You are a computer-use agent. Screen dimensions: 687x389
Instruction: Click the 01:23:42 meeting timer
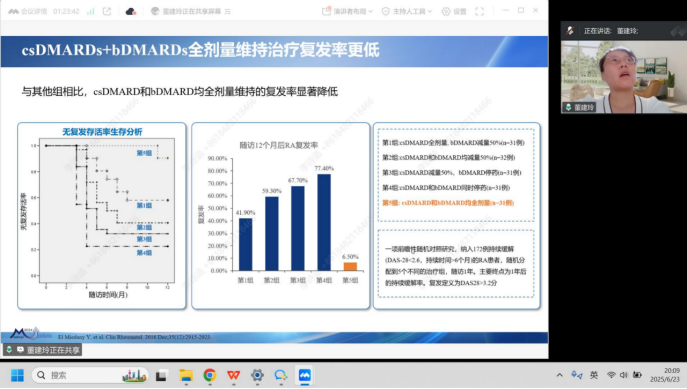(x=66, y=11)
